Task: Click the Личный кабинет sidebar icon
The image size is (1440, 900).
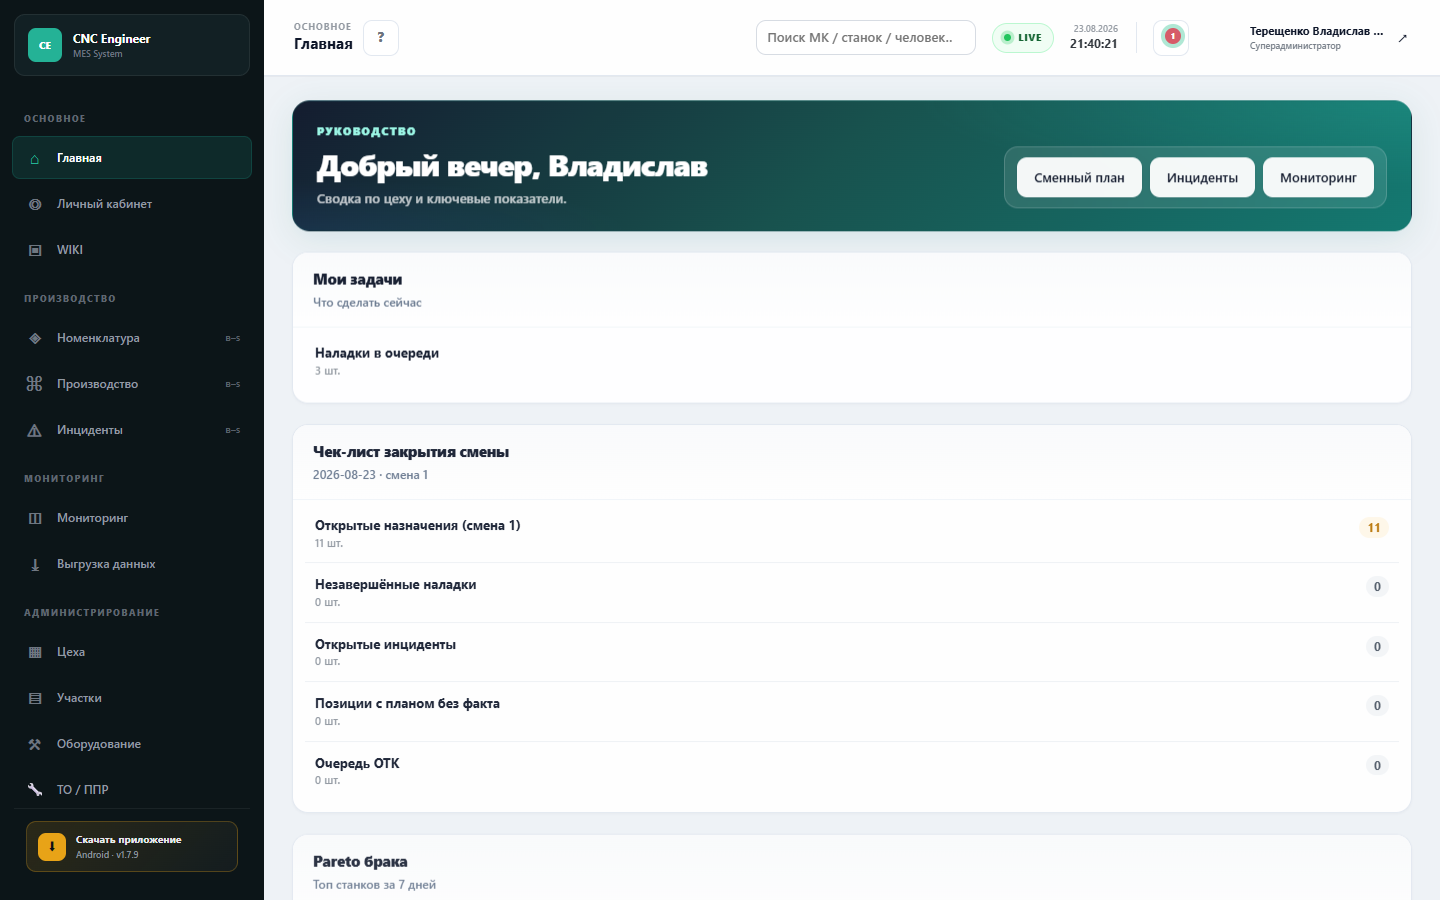Action: [35, 205]
